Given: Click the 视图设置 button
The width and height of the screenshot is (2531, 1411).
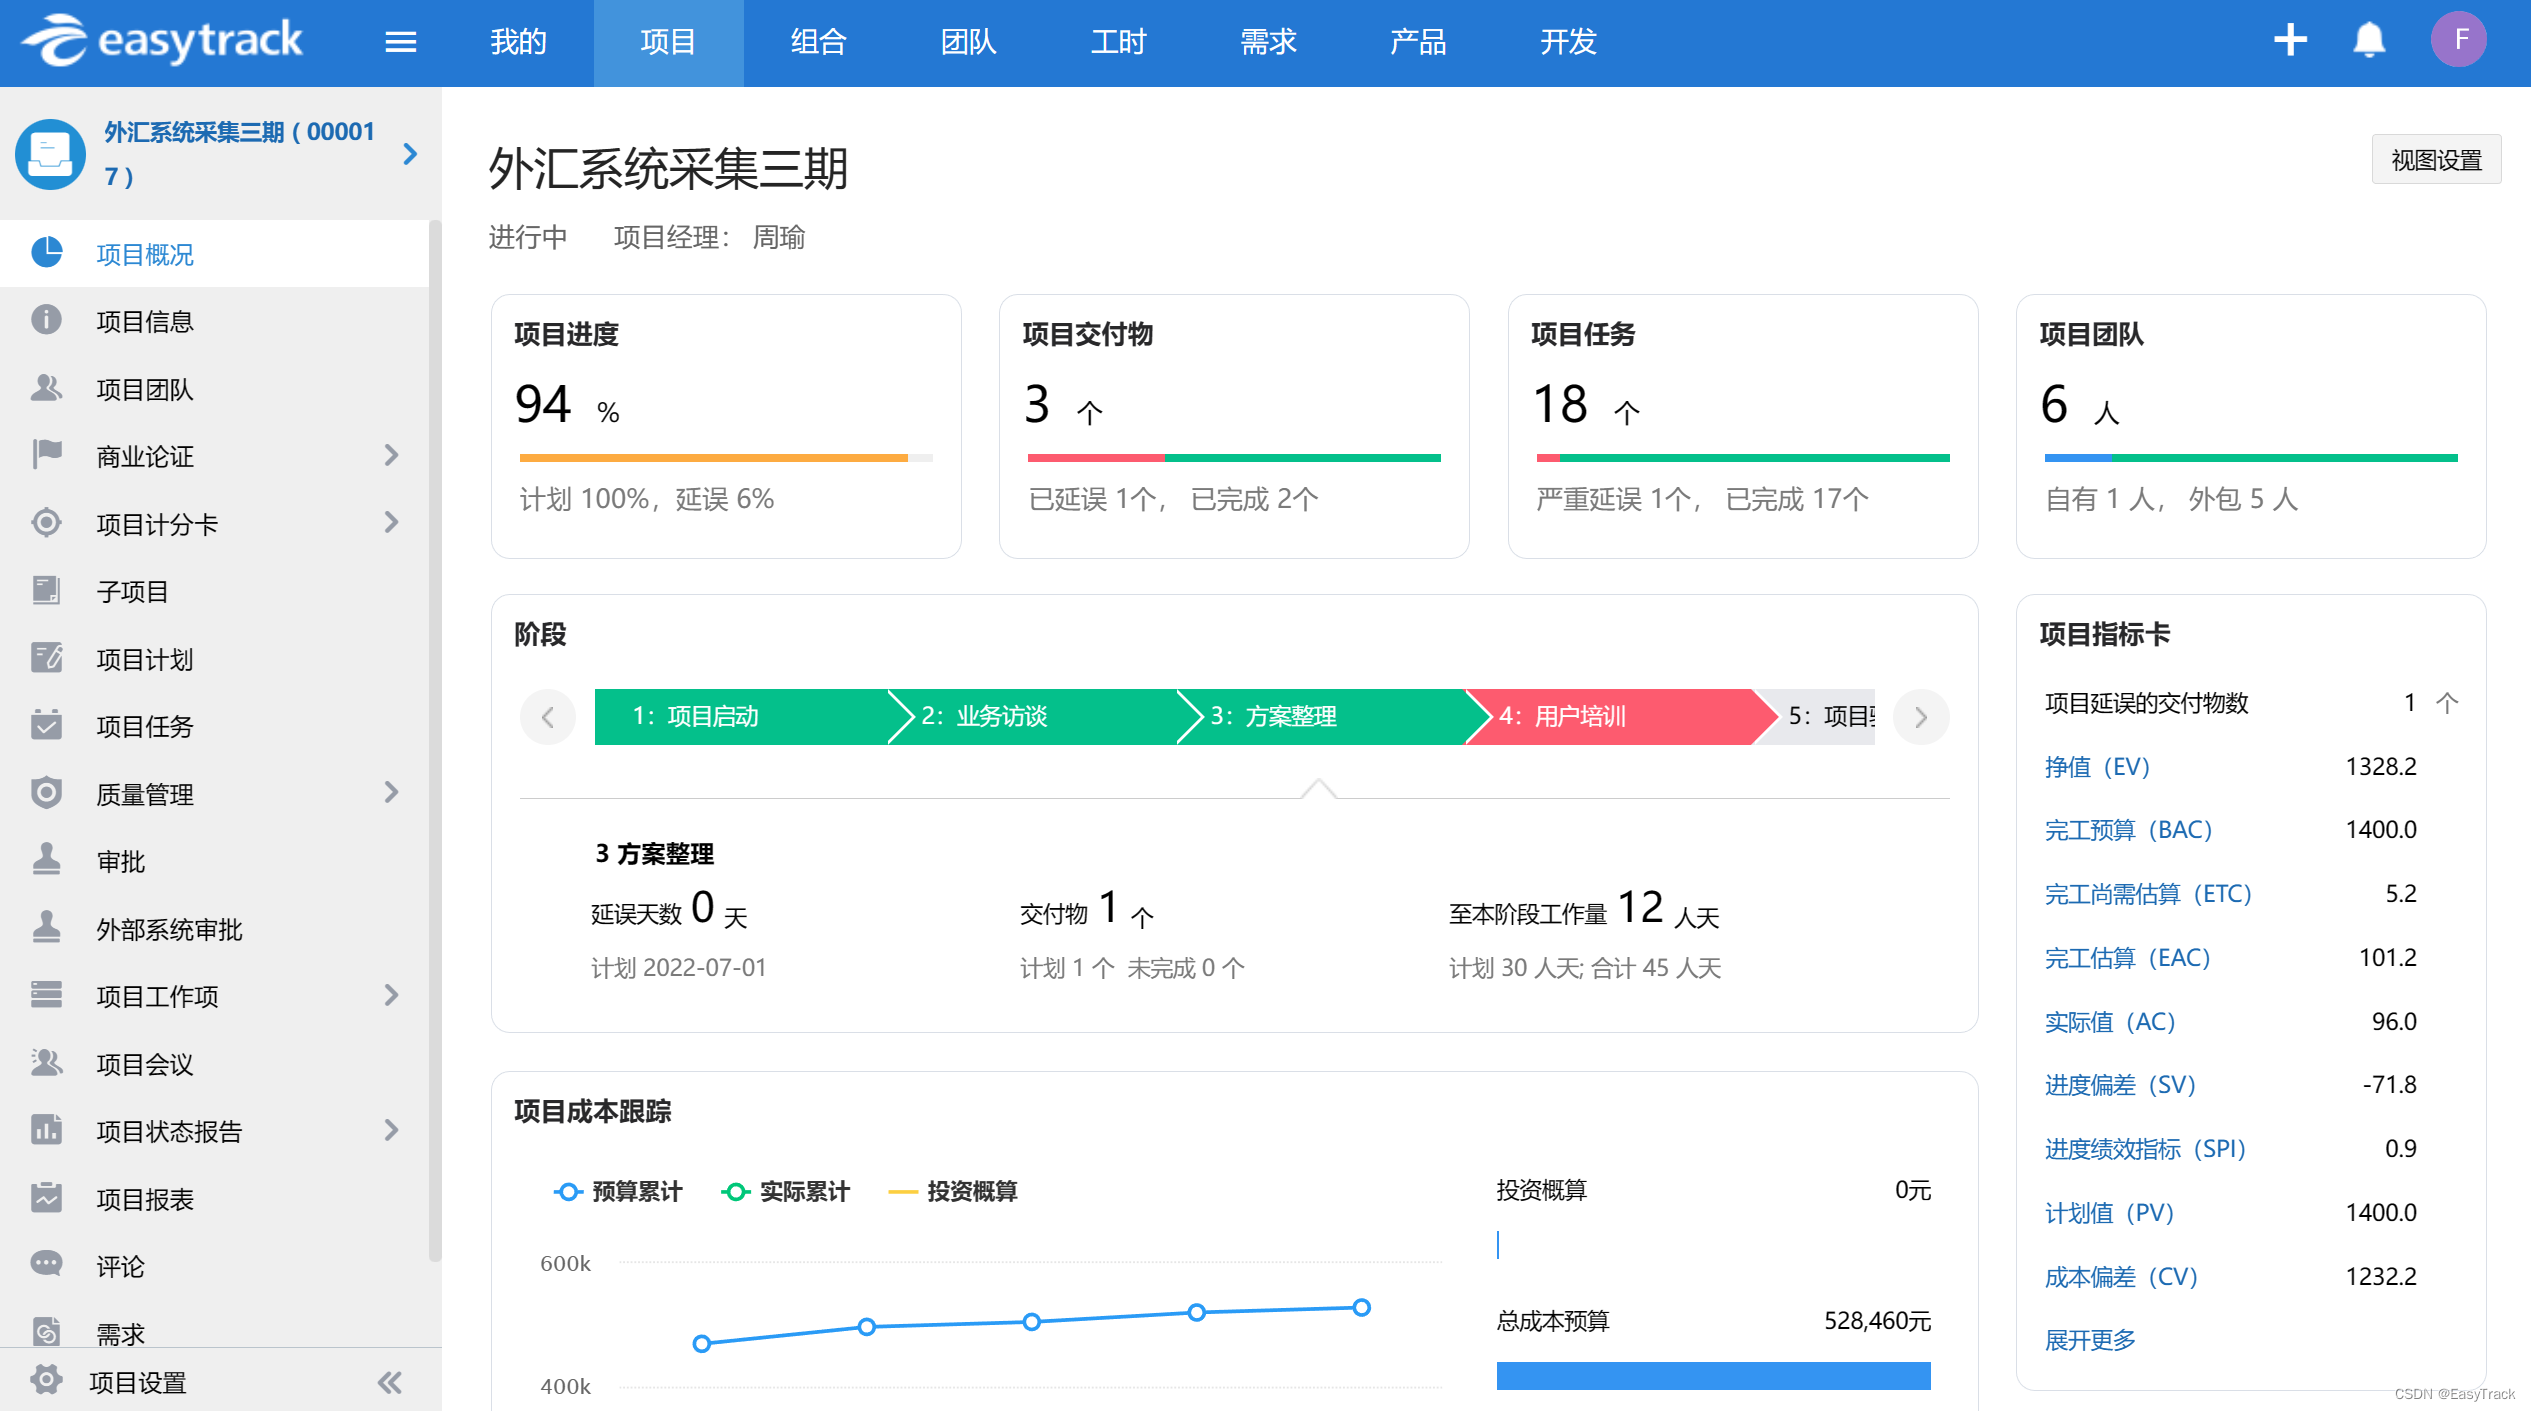Looking at the screenshot, I should 2435,160.
